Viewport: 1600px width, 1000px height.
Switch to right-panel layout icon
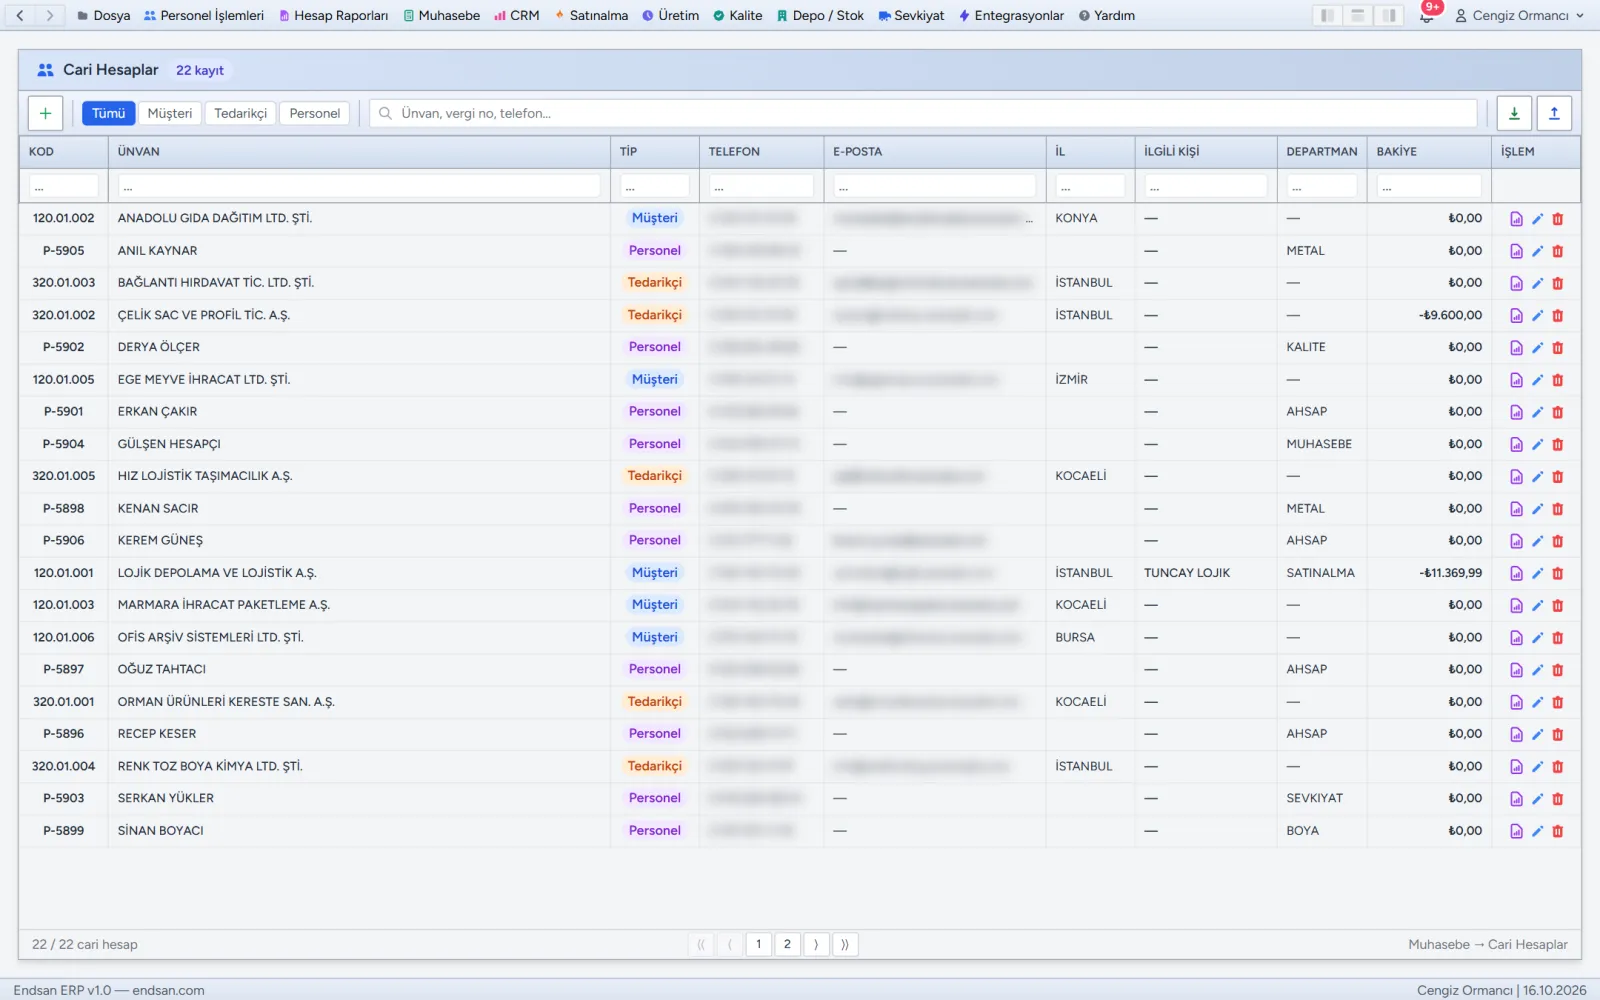[1389, 15]
